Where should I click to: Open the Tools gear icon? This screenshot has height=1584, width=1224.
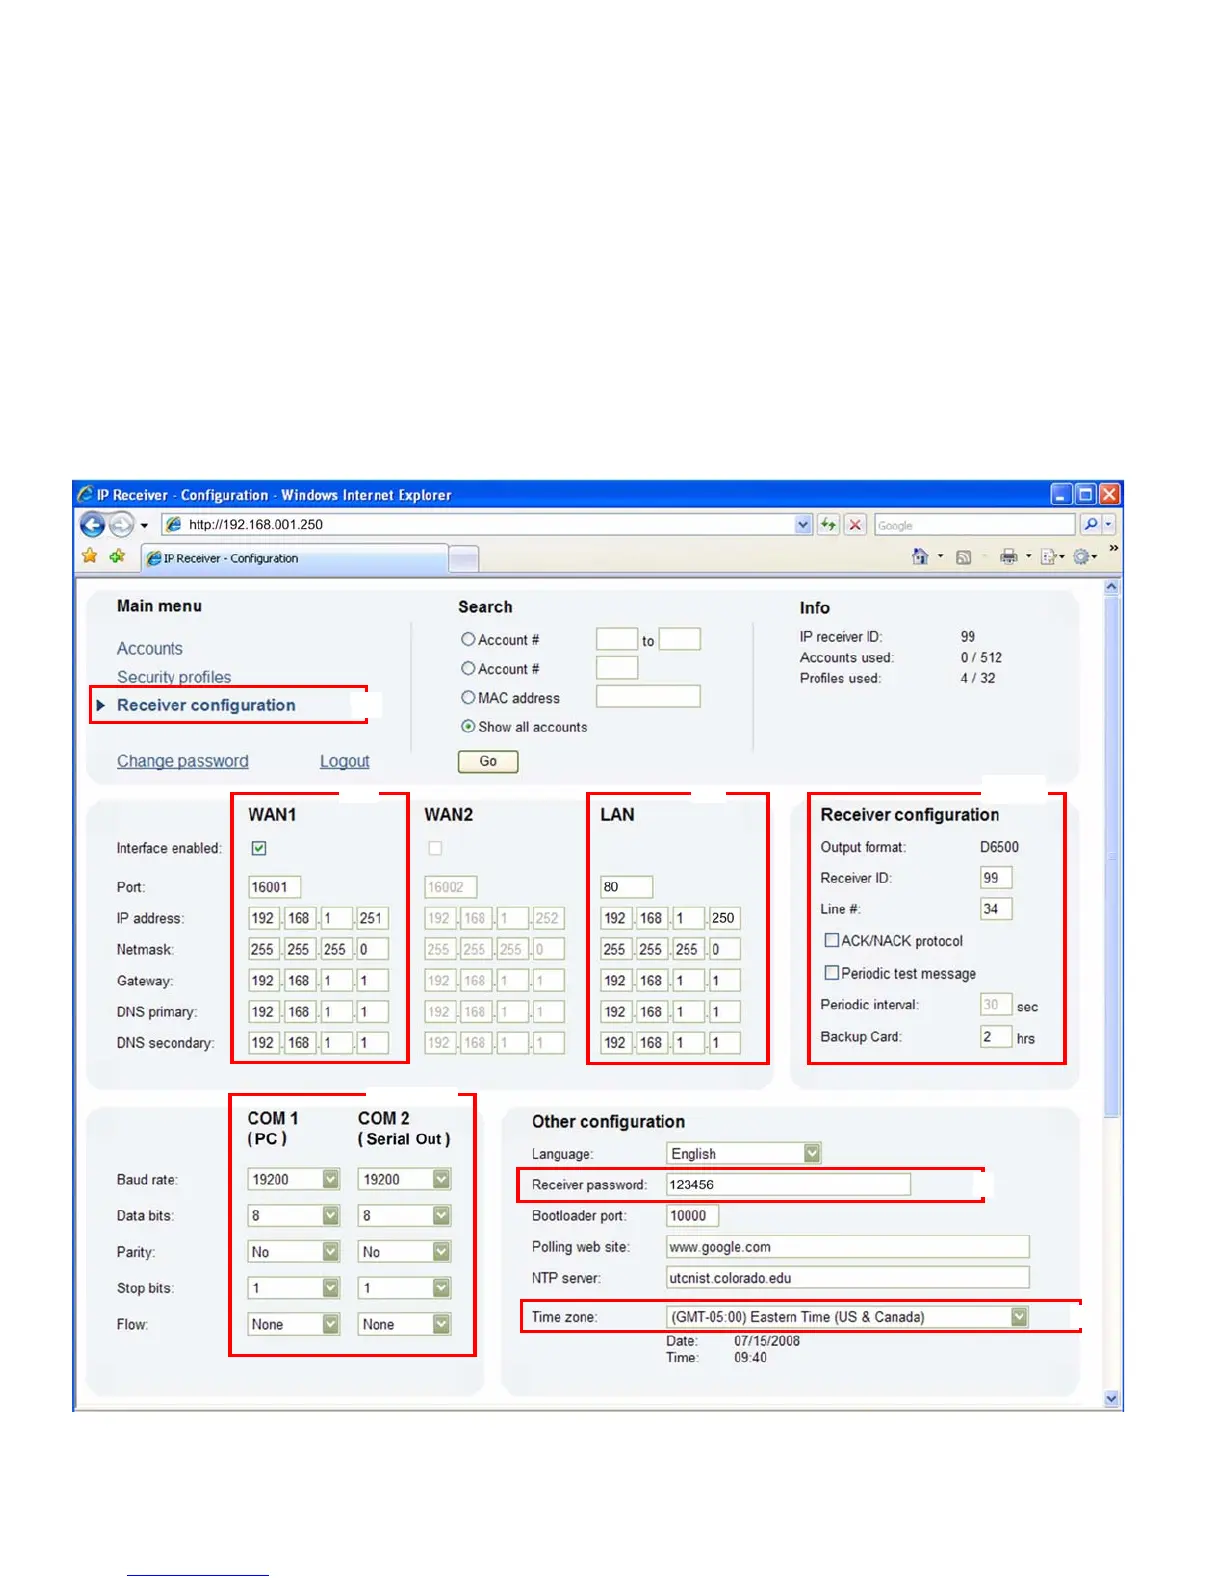point(1081,557)
